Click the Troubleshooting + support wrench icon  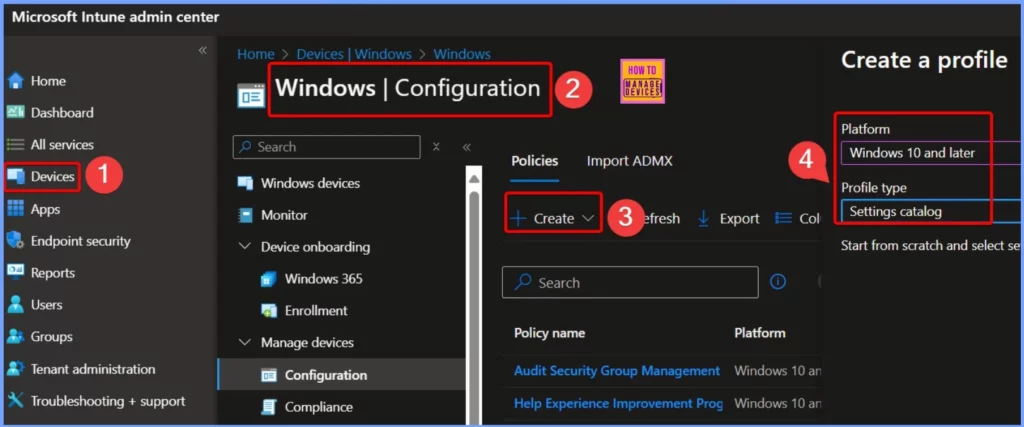[x=16, y=401]
